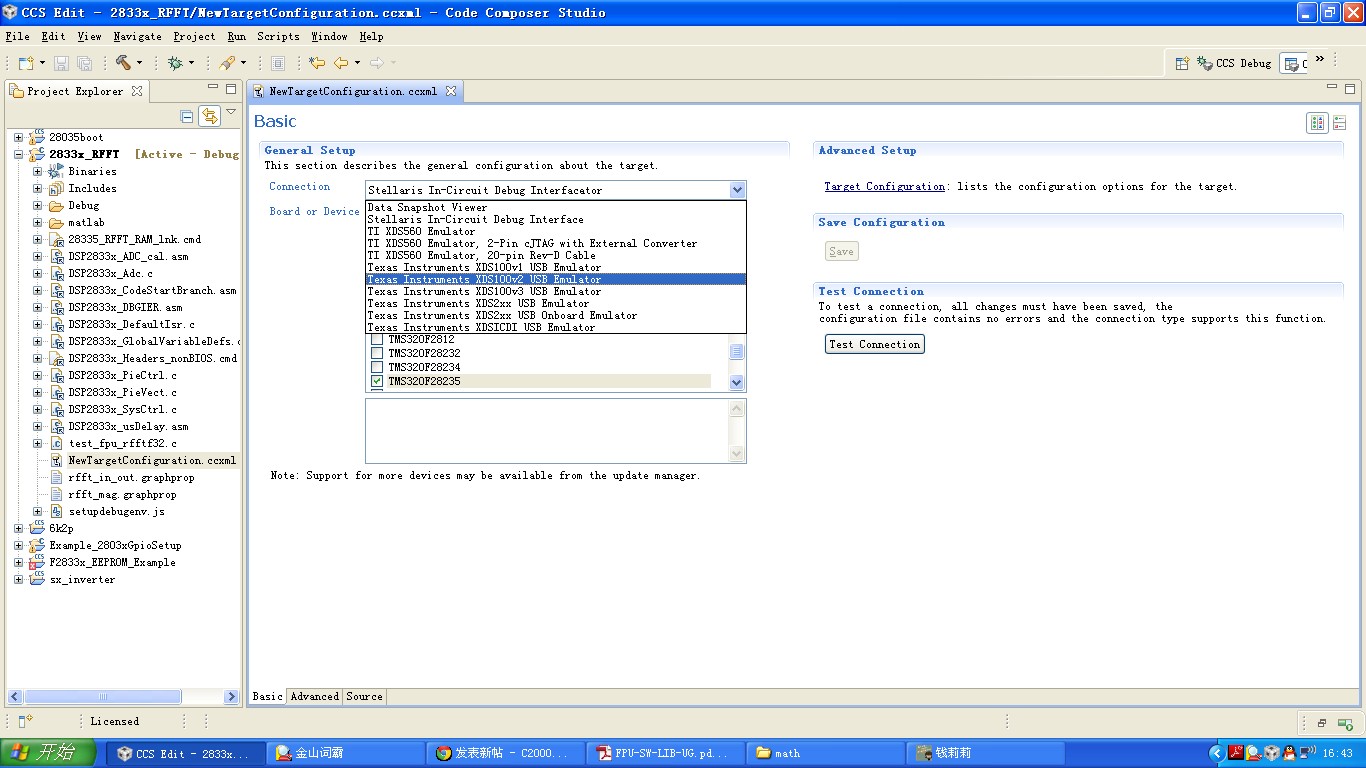
Task: Open the Project Explorer view menu arrow
Action: pos(231,112)
